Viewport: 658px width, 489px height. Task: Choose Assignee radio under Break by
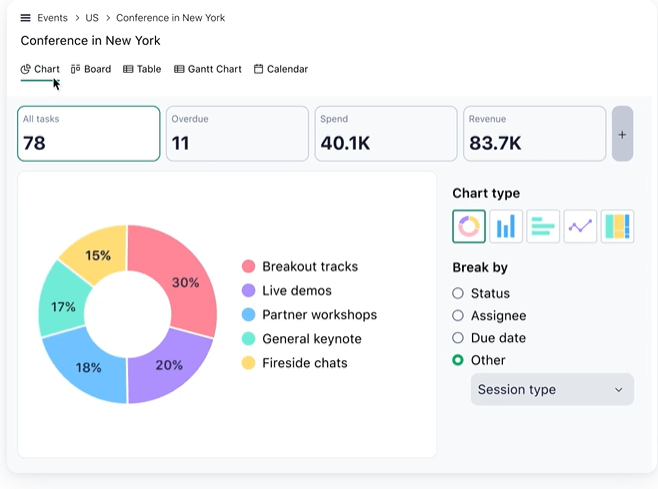(458, 315)
